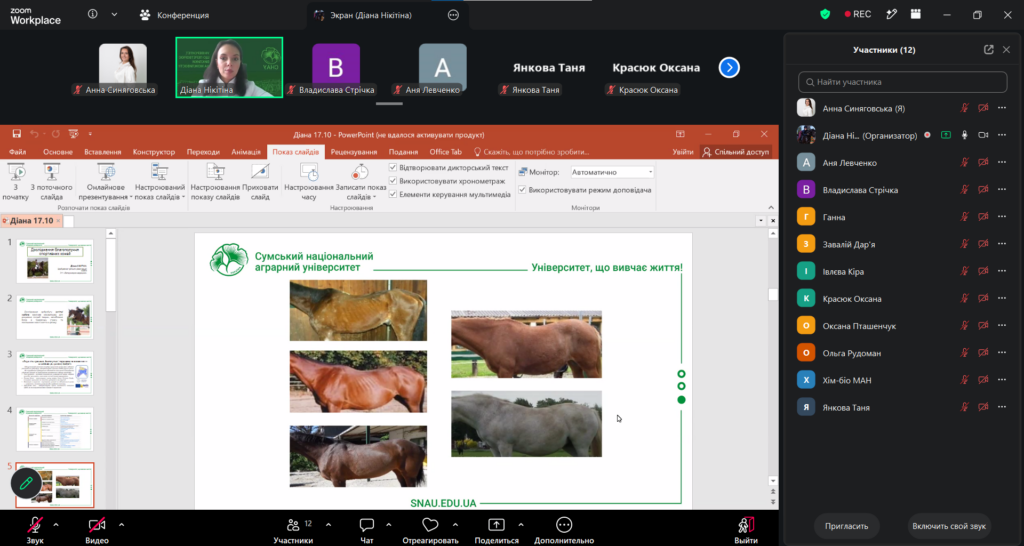Start camera via Видео button

(x=97, y=530)
